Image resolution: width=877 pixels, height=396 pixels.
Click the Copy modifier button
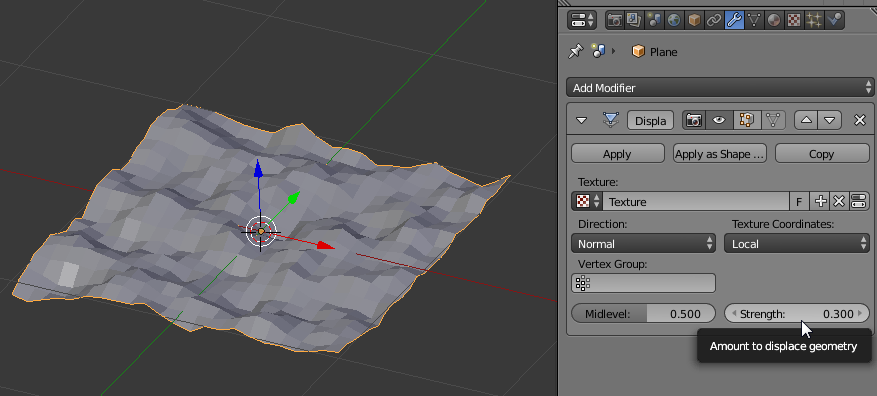(822, 154)
